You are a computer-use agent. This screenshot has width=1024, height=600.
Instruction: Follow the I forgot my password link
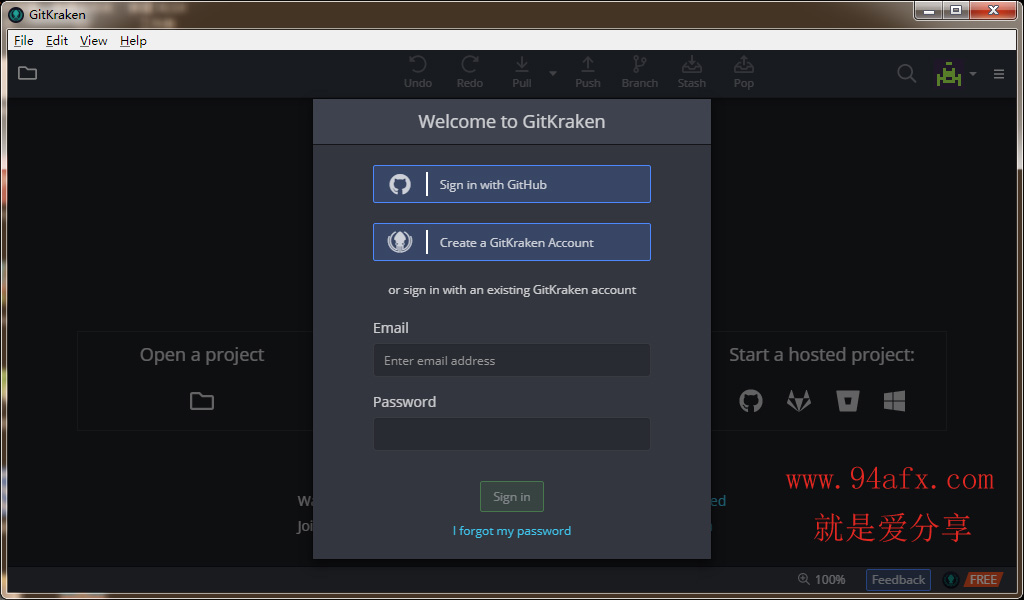point(511,531)
